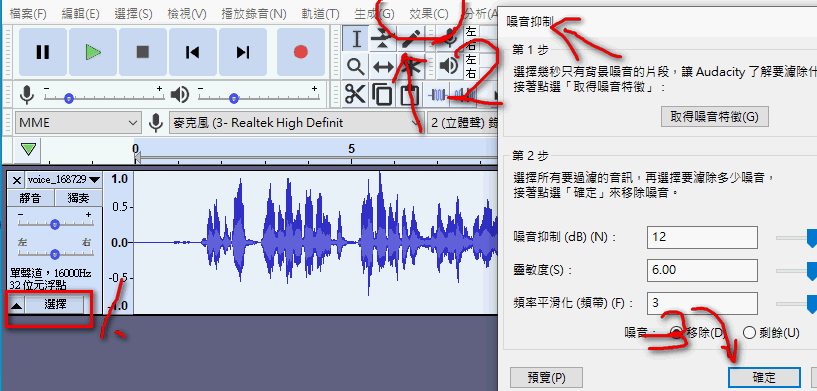Mute the track using 靜音
The image size is (817, 391).
point(32,198)
